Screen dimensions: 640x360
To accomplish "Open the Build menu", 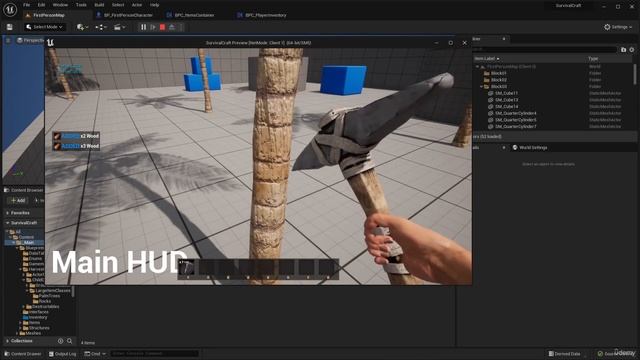I will point(99,5).
